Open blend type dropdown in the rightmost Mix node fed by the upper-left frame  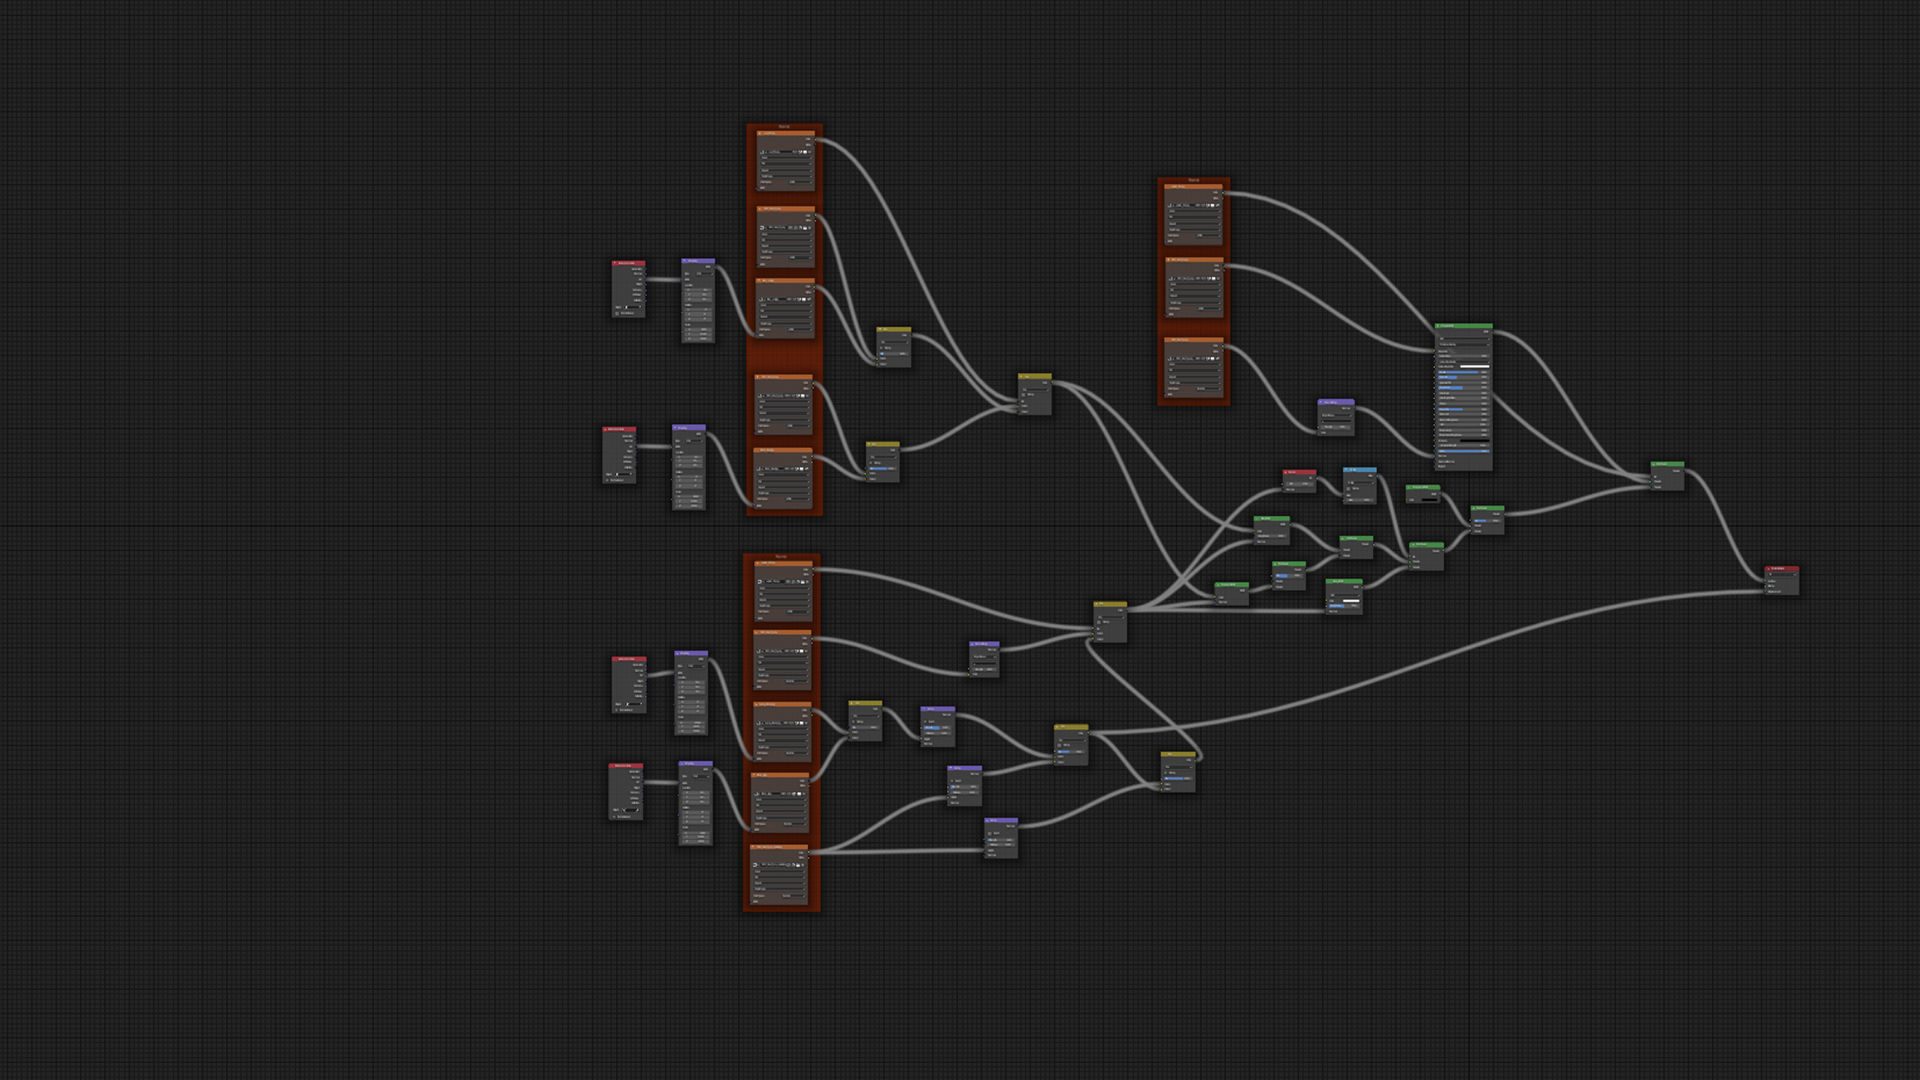point(1035,390)
